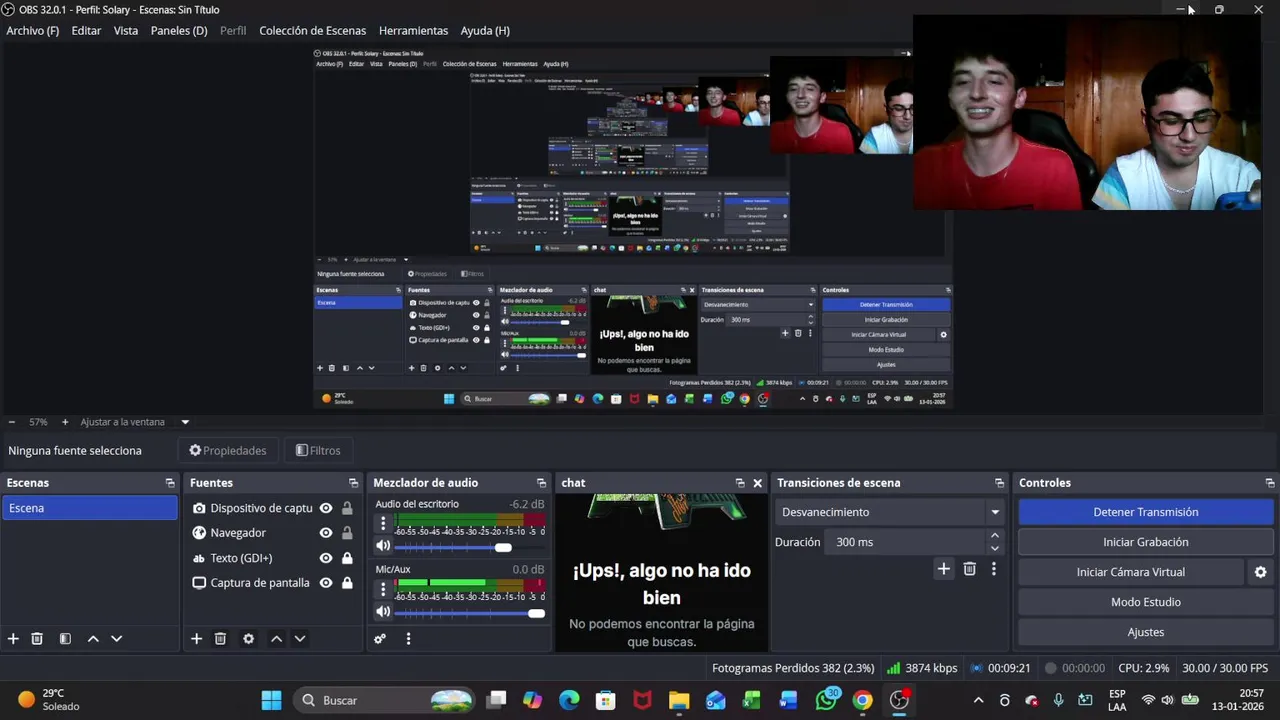Close the chat dock panel
The height and width of the screenshot is (720, 1280).
[757, 483]
